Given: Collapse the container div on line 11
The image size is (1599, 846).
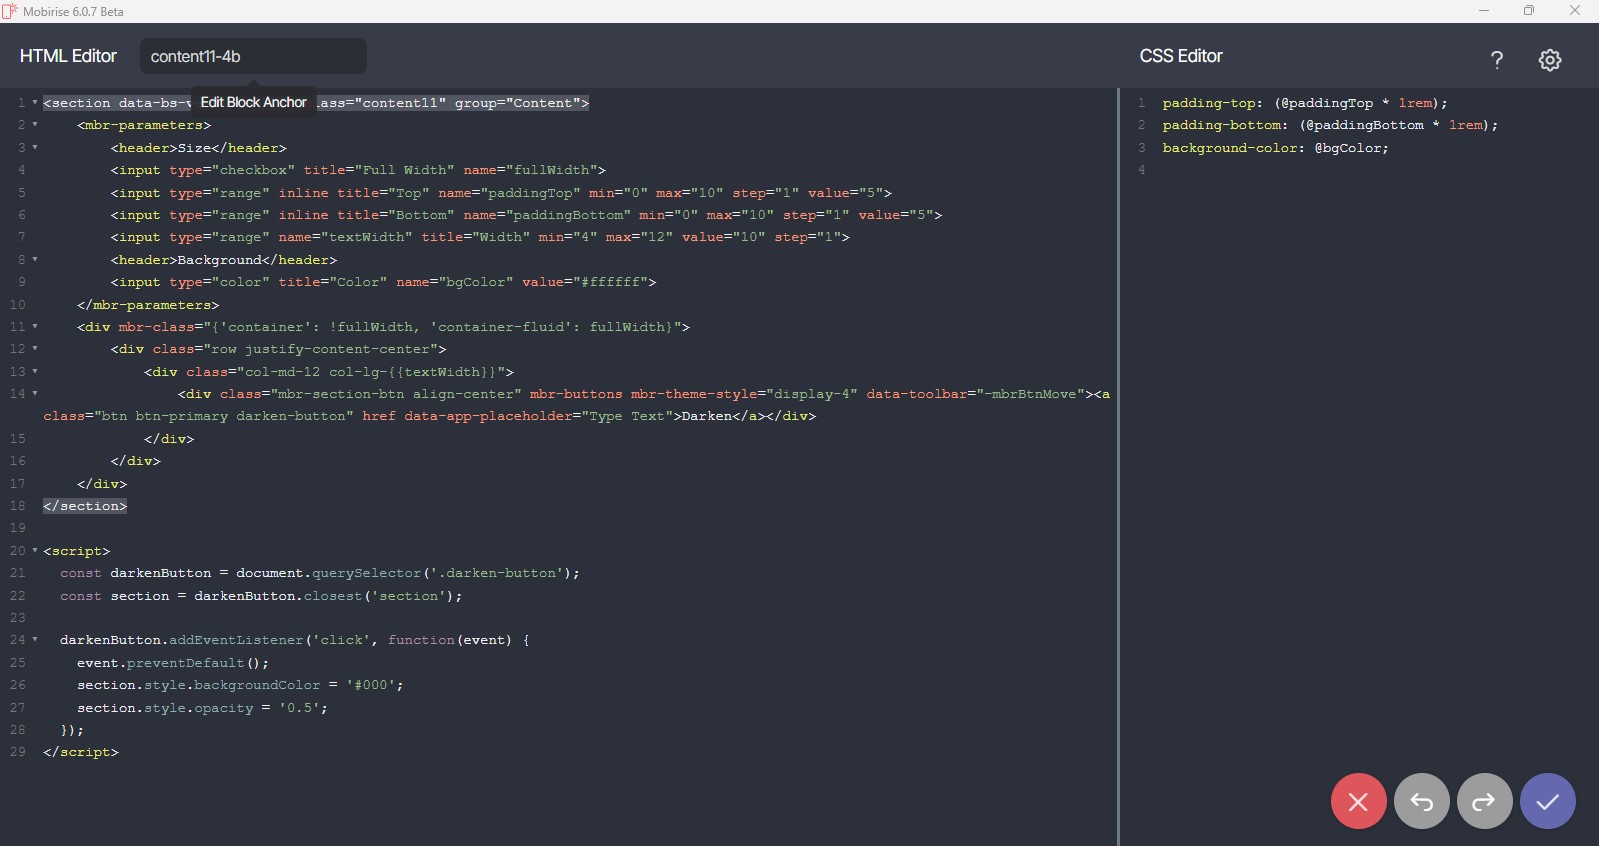Looking at the screenshot, I should click(35, 327).
